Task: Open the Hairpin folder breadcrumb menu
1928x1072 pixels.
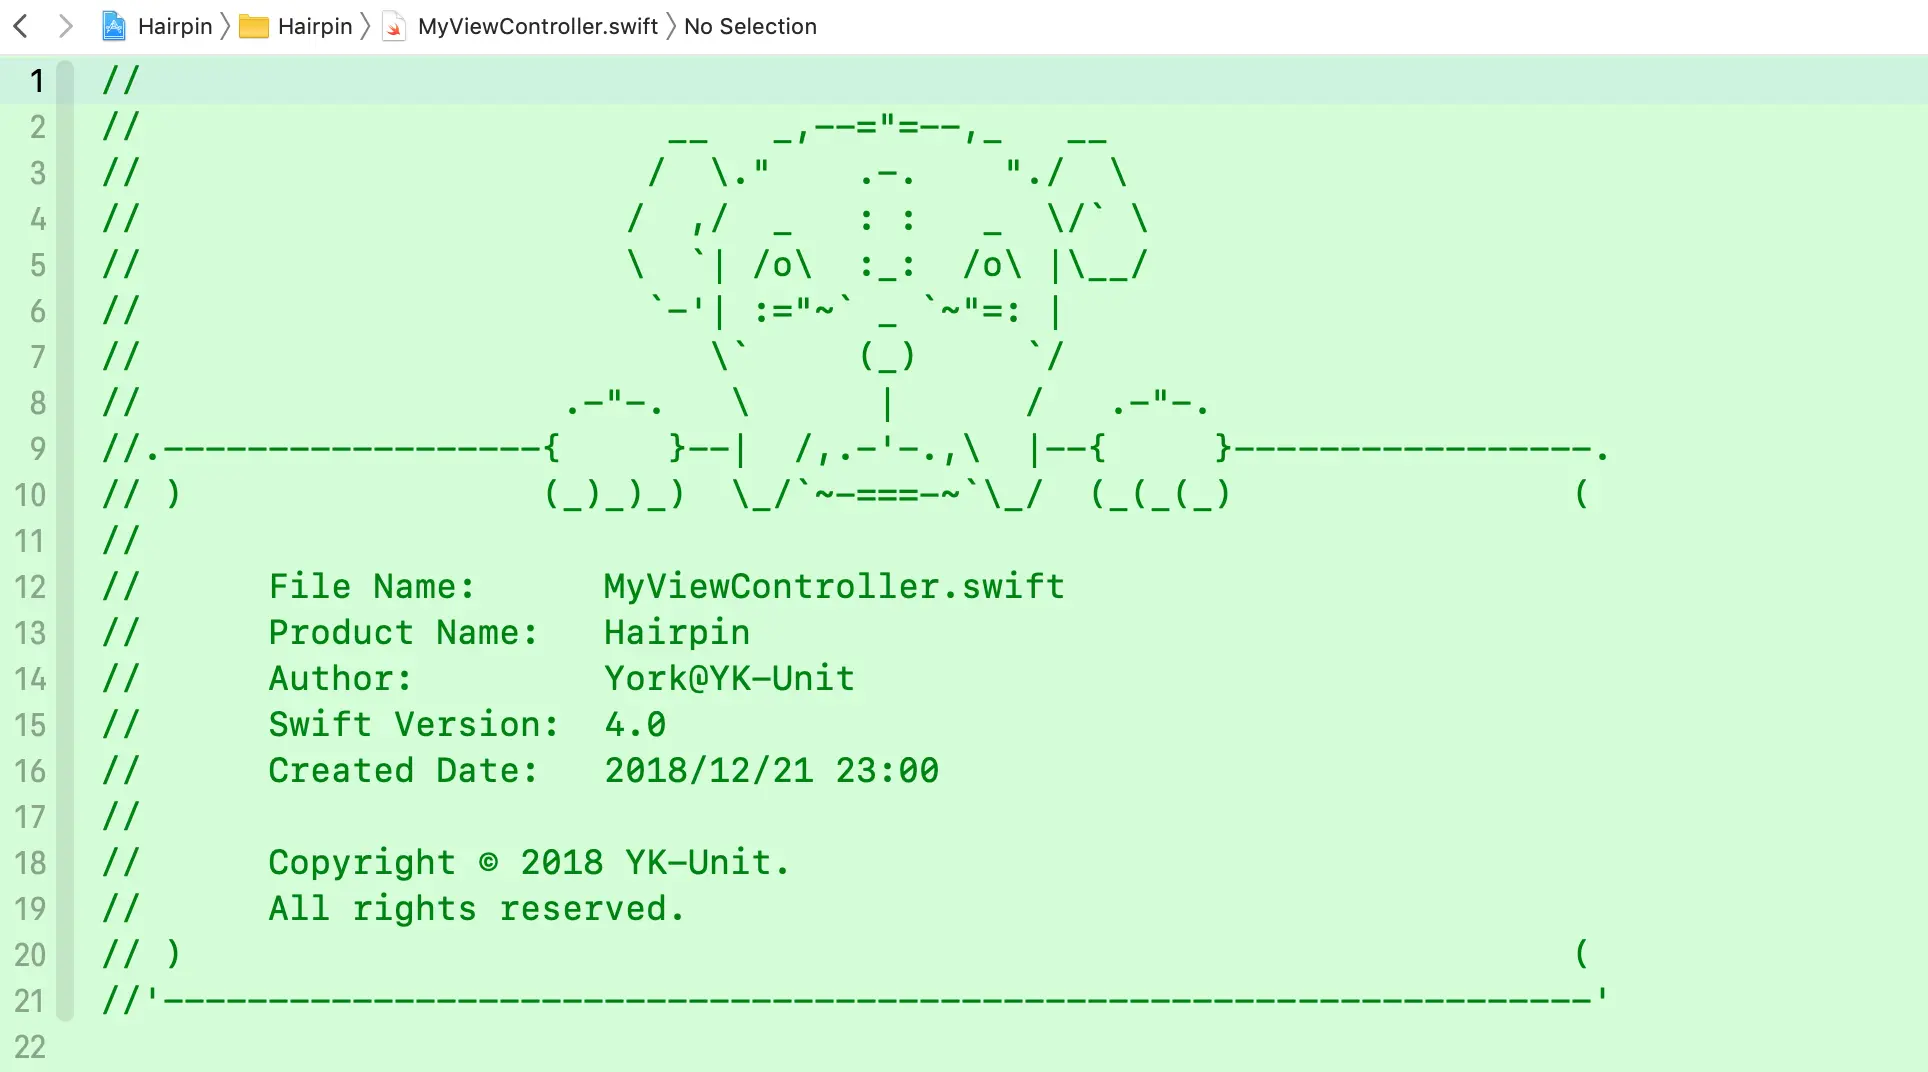Action: click(x=315, y=26)
